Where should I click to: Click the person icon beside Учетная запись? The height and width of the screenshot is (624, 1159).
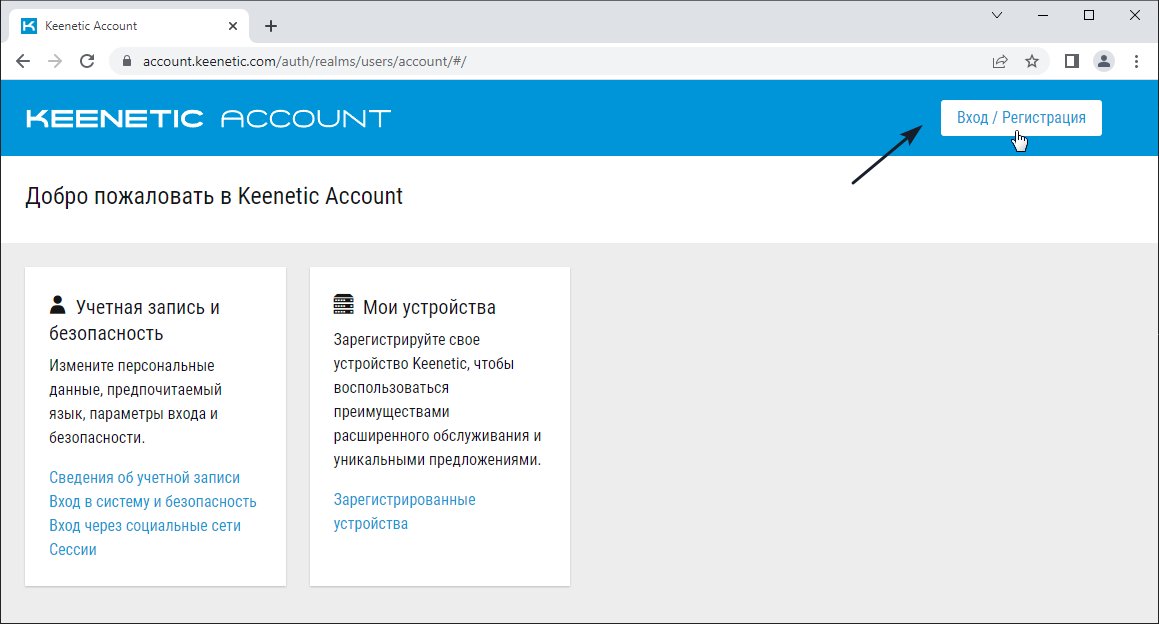coord(58,305)
